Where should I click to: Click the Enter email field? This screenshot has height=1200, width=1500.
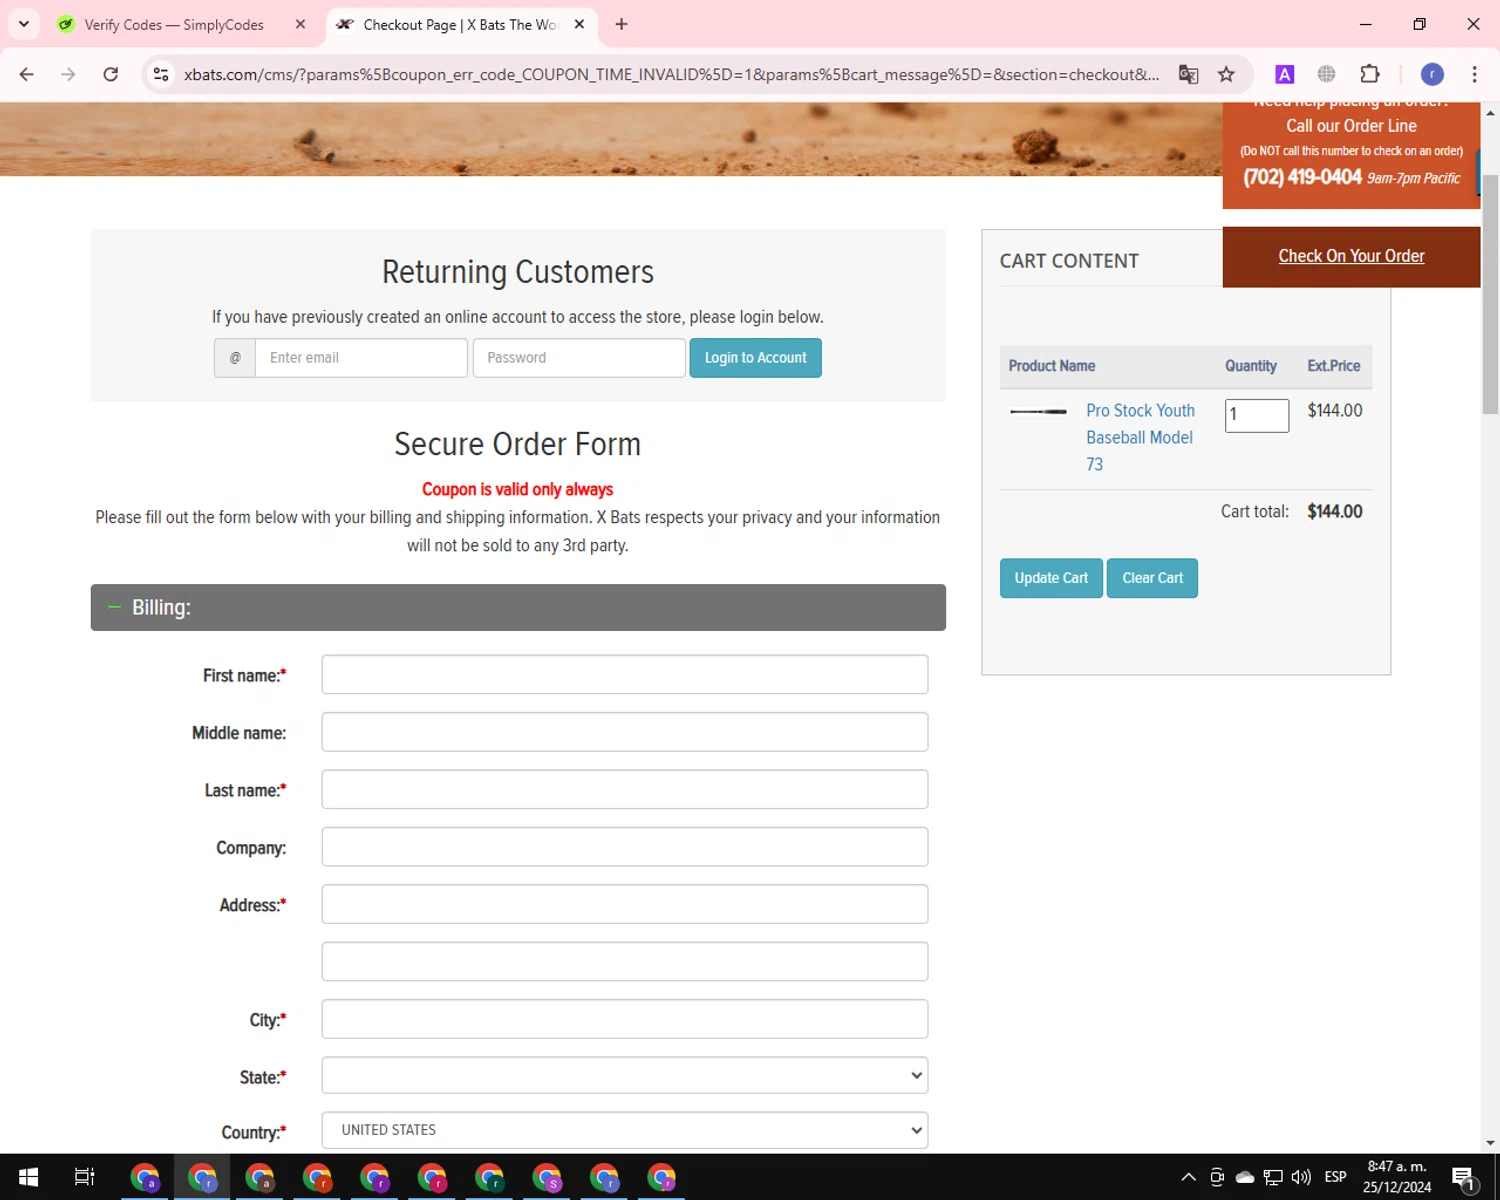click(x=361, y=358)
